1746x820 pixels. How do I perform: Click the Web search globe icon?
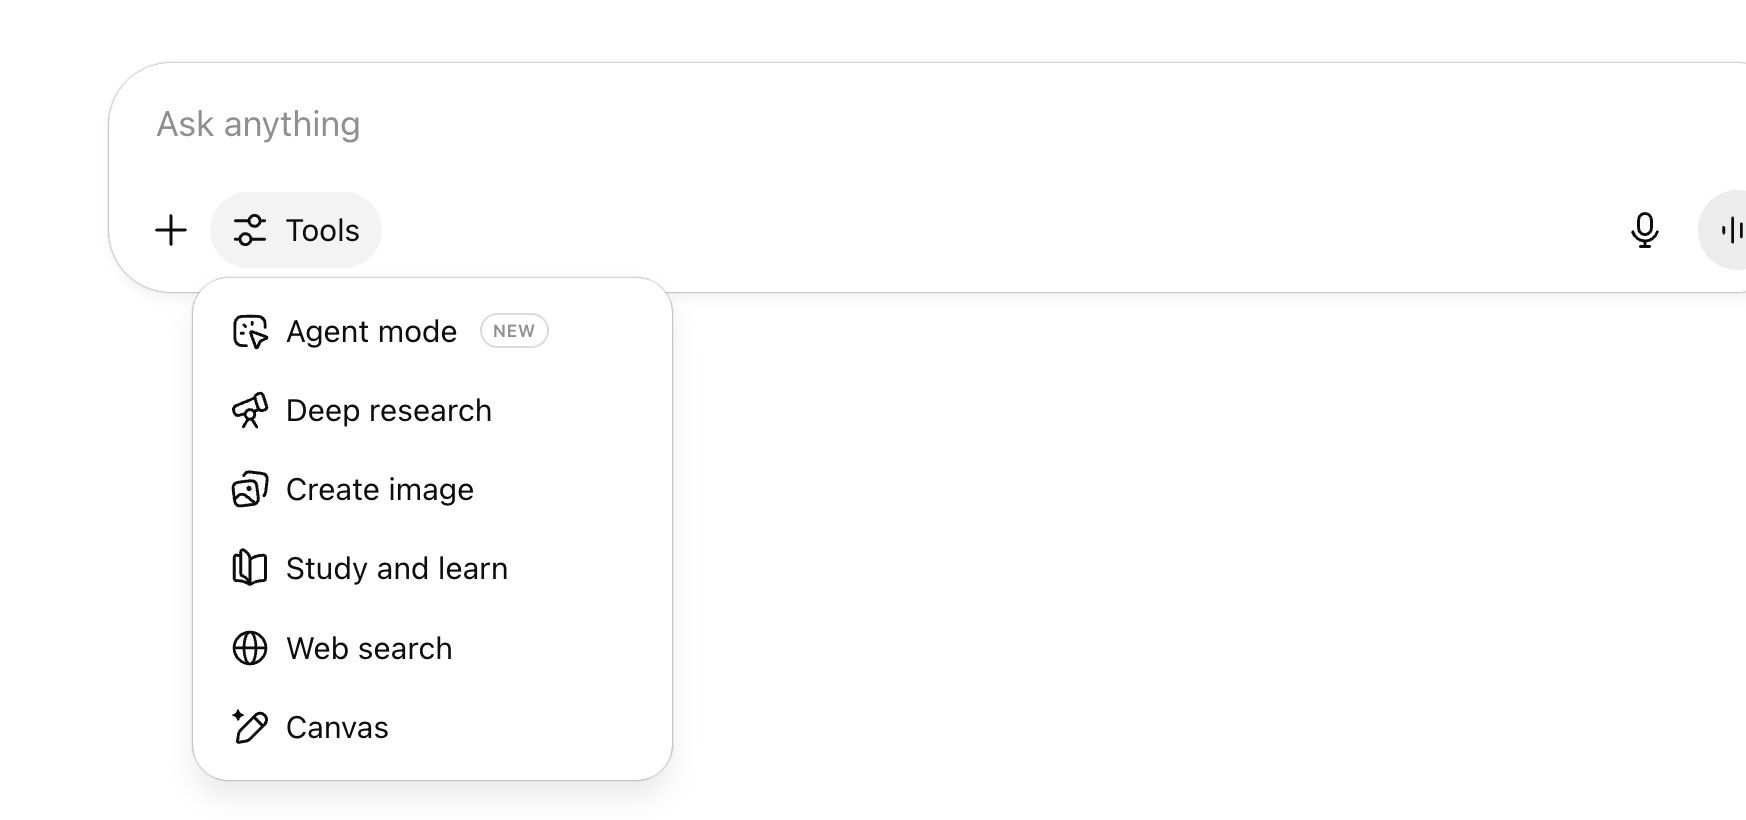click(250, 648)
